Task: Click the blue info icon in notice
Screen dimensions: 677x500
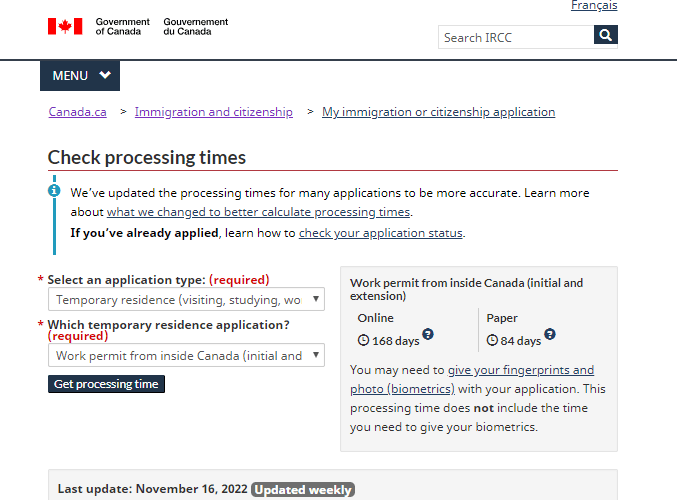Action: pyautogui.click(x=54, y=190)
